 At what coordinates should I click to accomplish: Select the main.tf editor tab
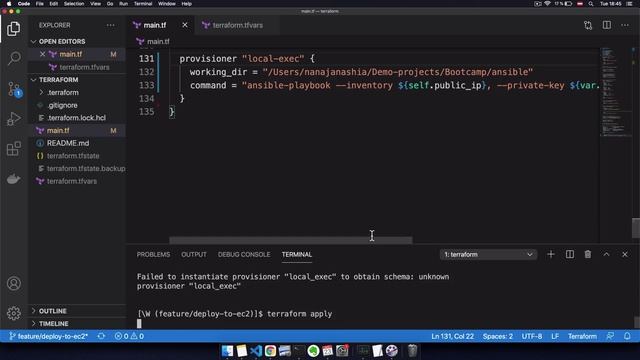click(155, 25)
